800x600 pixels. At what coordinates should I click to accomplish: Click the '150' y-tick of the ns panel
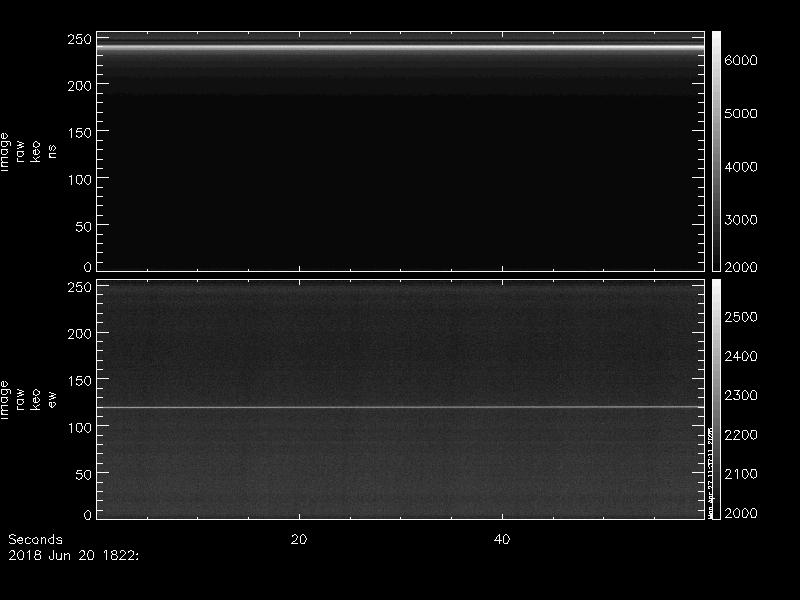(x=80, y=133)
